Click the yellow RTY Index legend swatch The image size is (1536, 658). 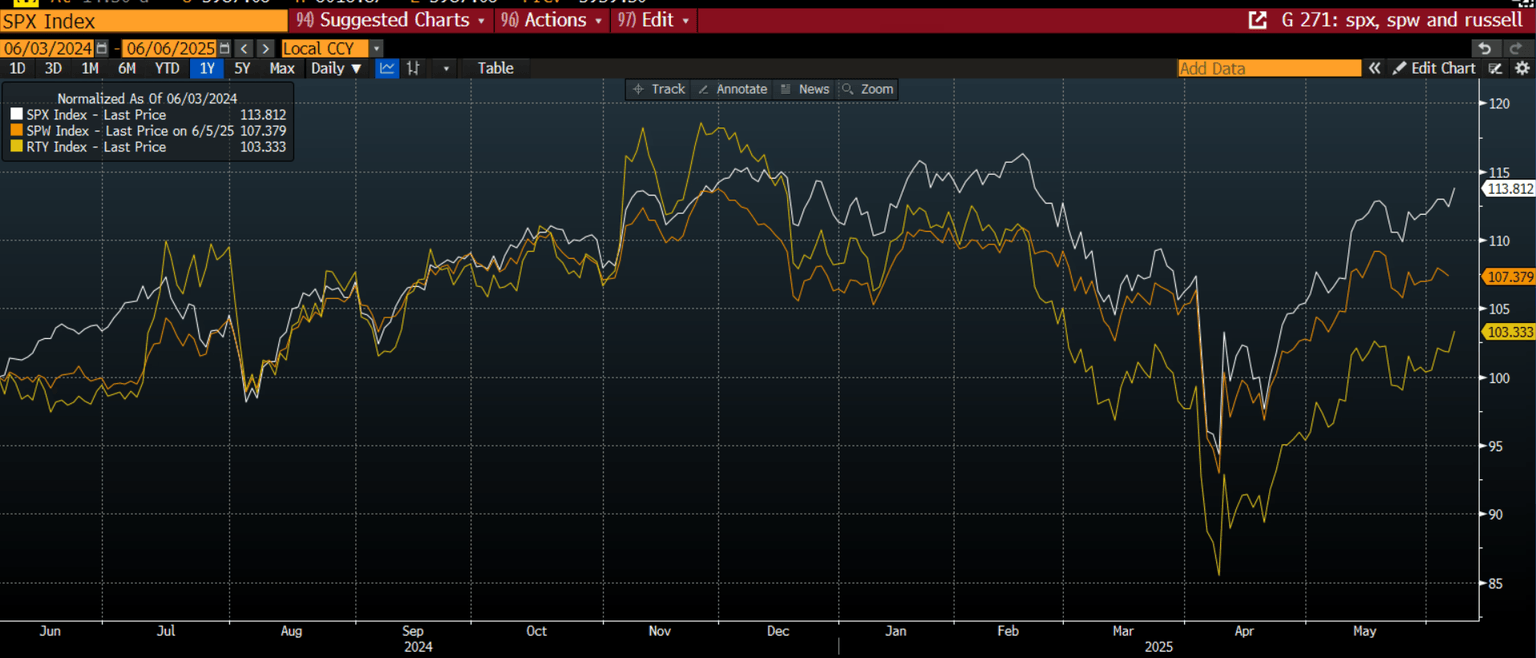point(15,147)
